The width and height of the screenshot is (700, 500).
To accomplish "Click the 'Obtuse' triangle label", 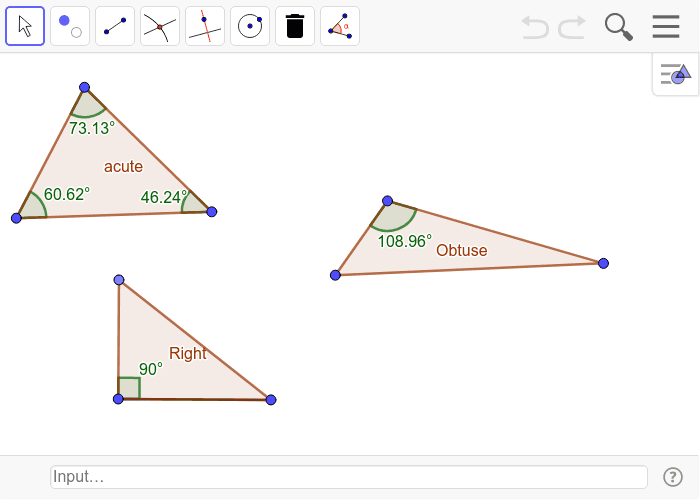I will (462, 250).
